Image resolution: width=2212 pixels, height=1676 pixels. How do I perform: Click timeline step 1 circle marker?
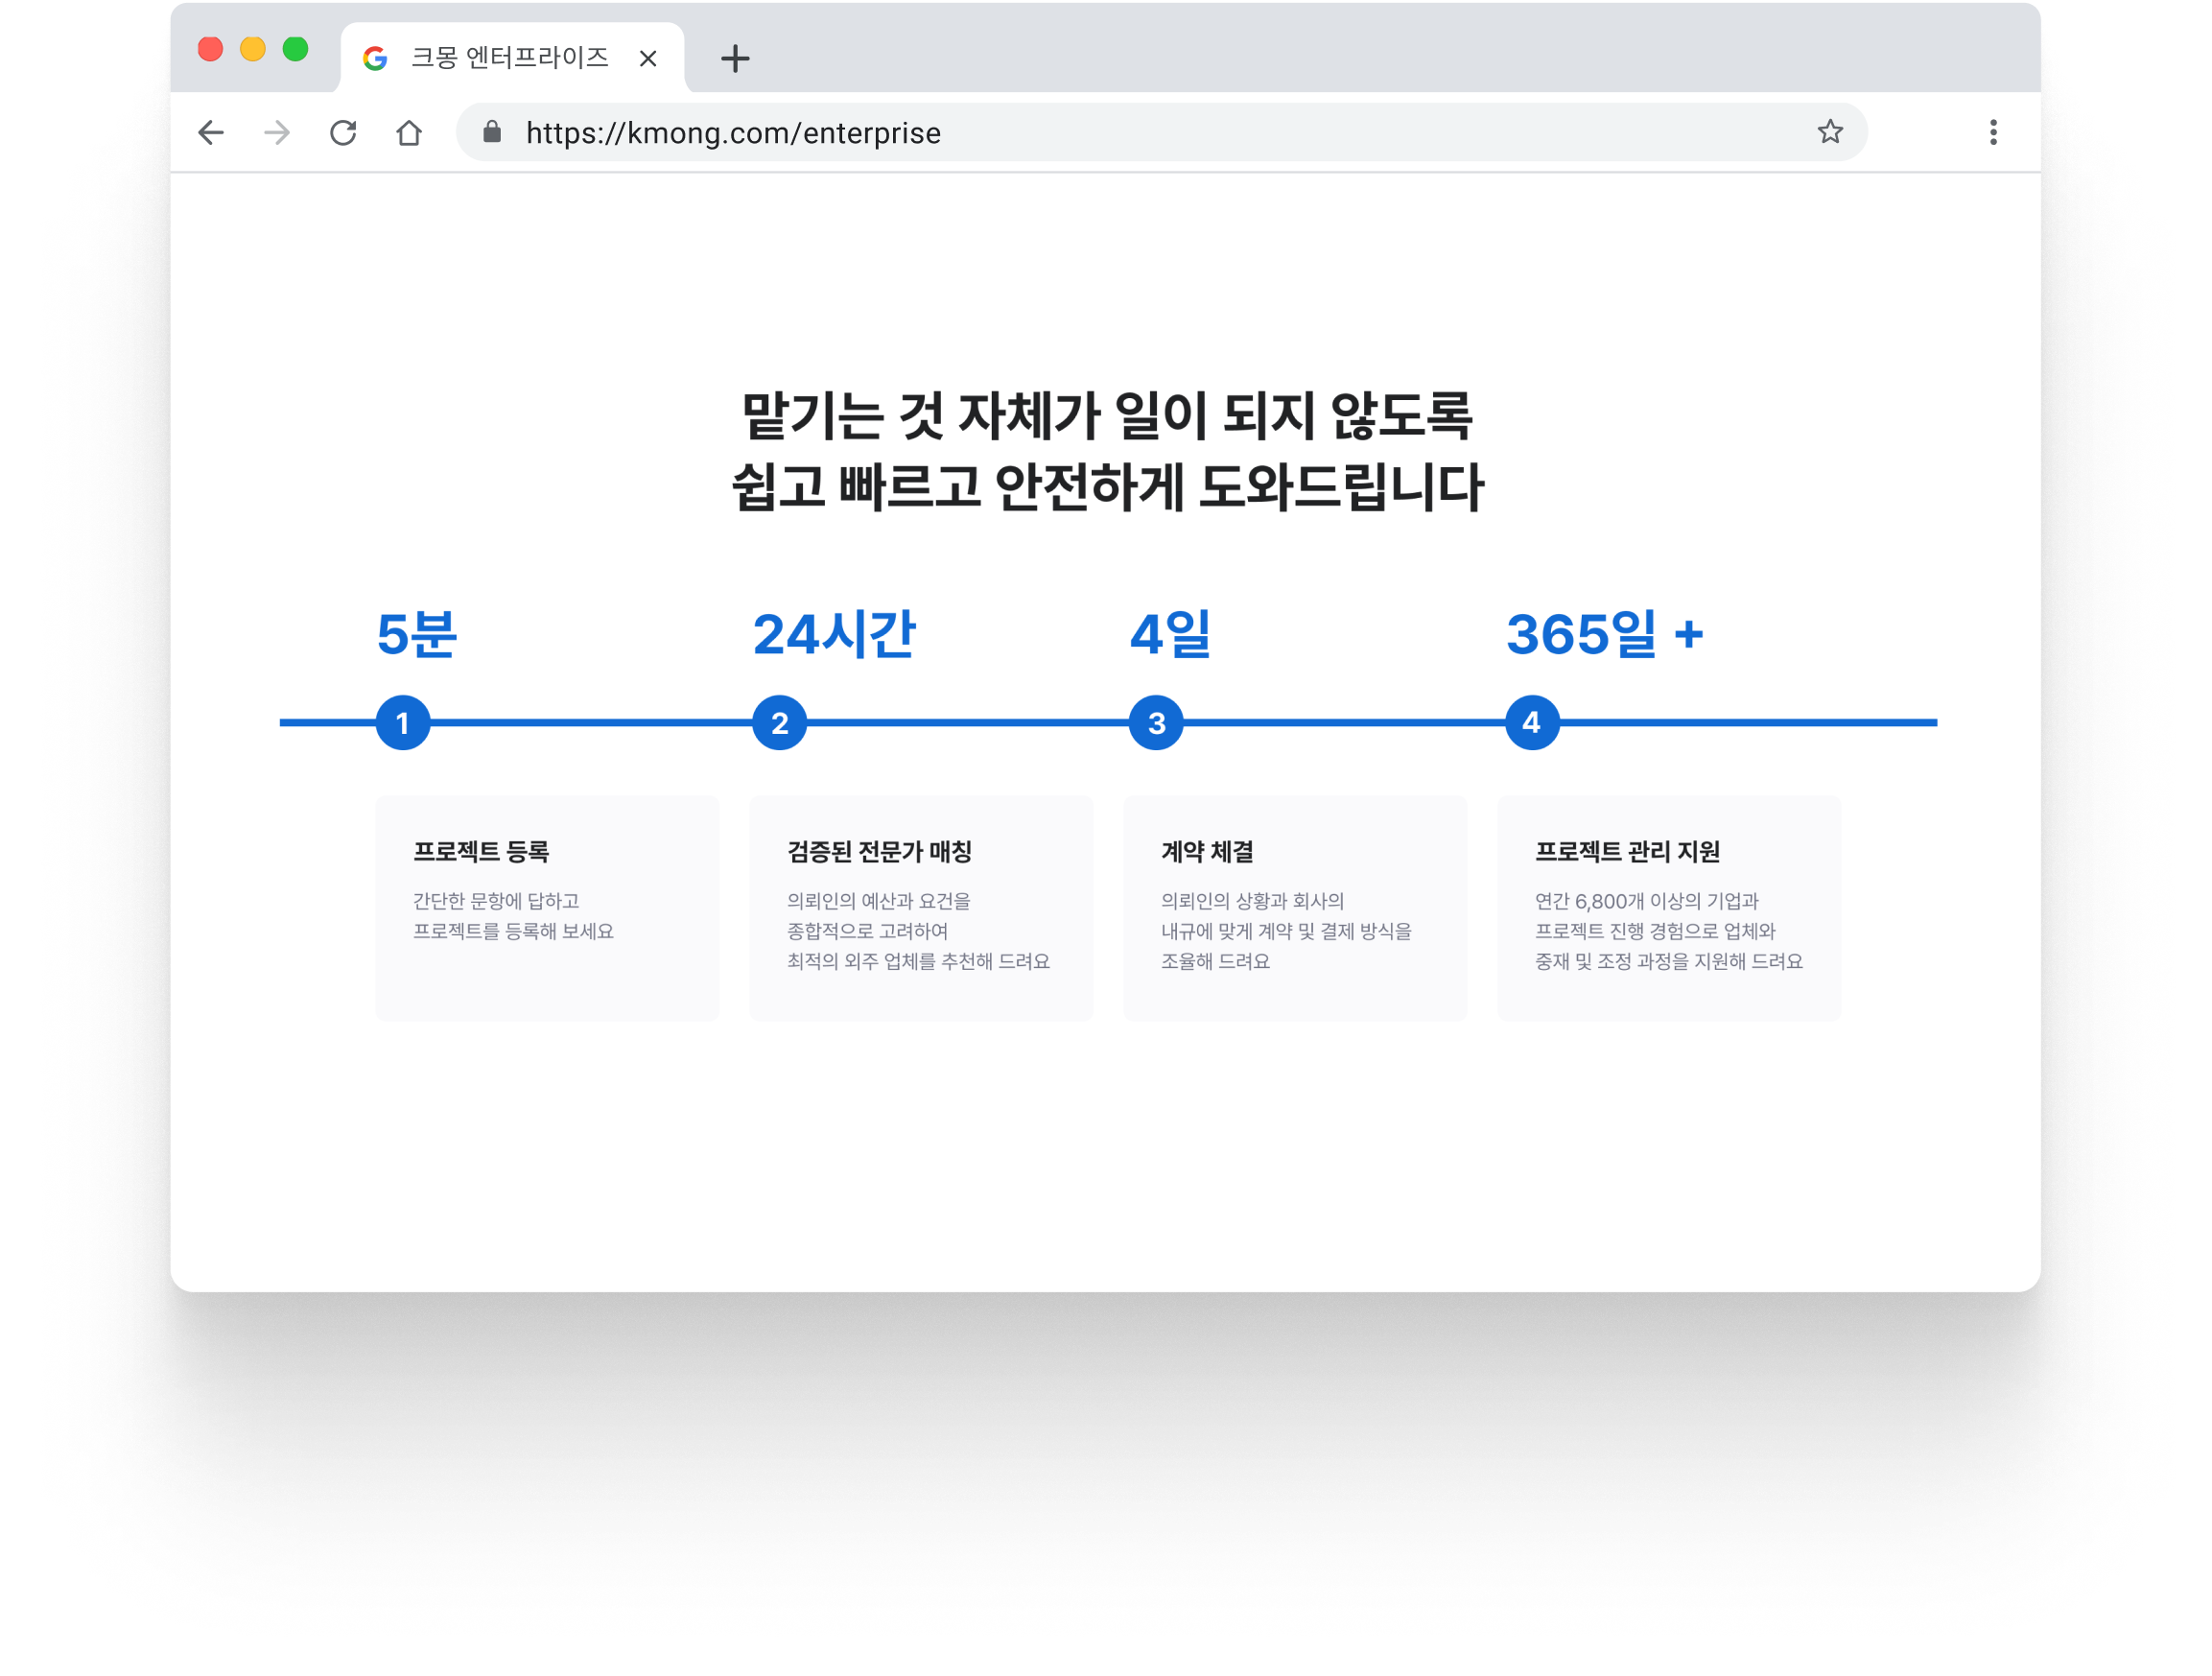click(403, 722)
